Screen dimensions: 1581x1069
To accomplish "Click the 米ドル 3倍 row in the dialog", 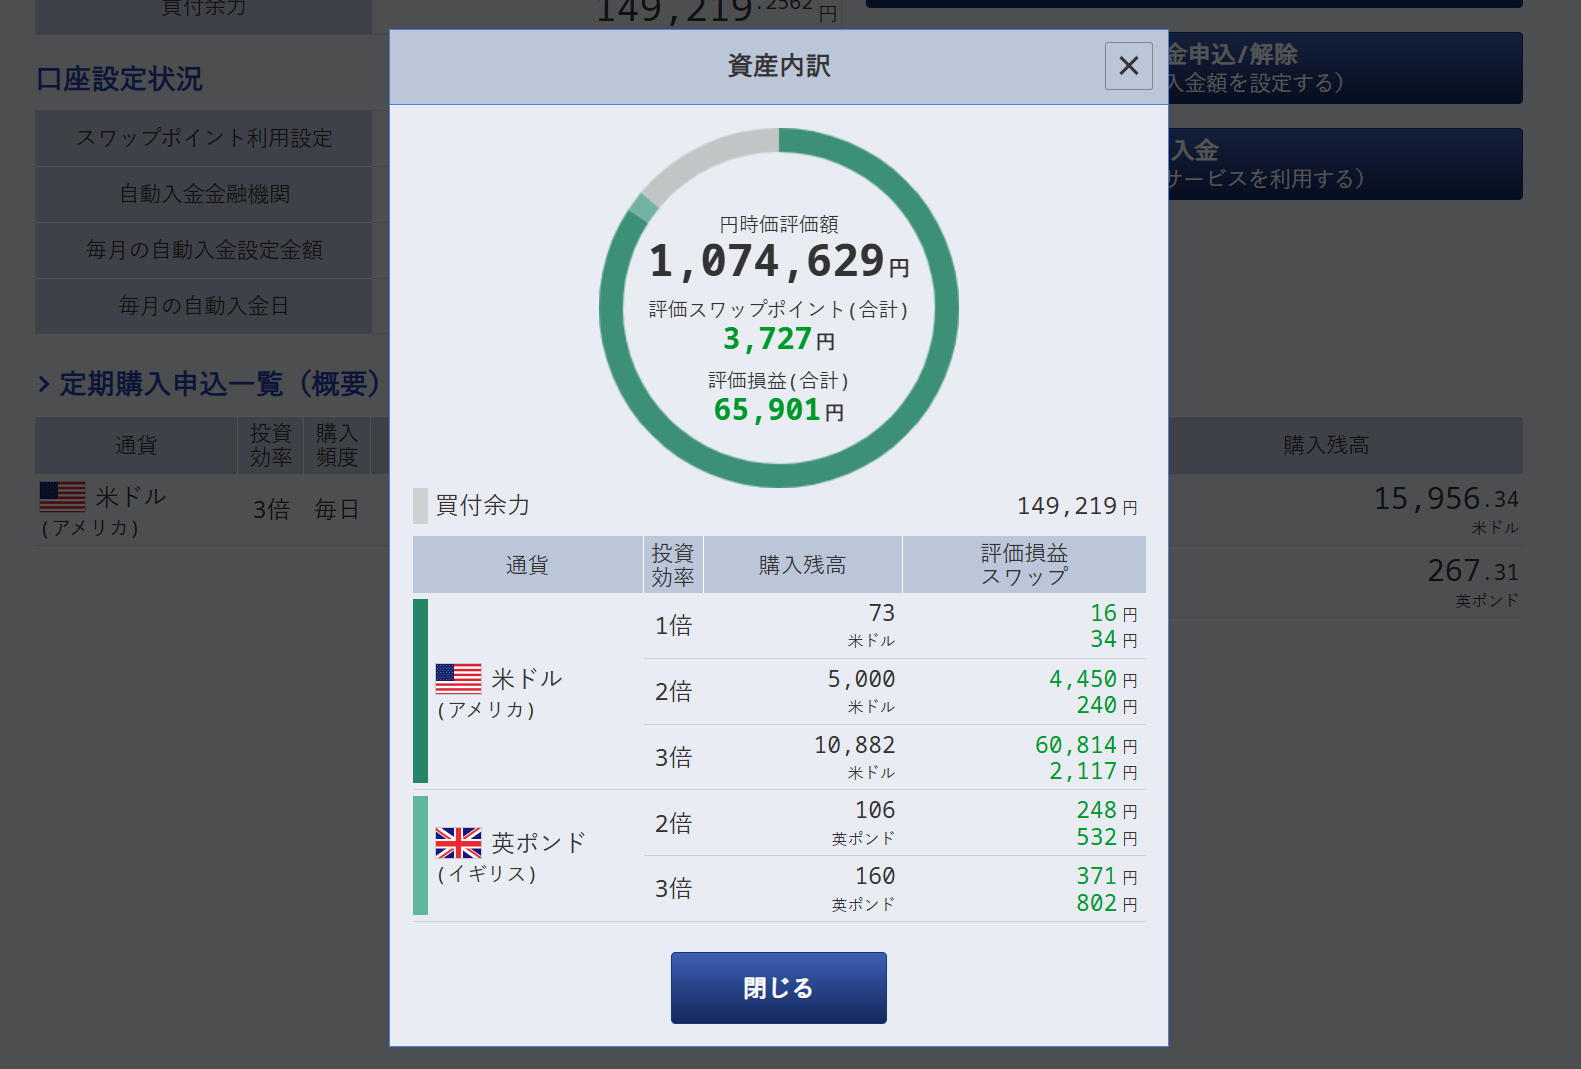I will (x=893, y=757).
